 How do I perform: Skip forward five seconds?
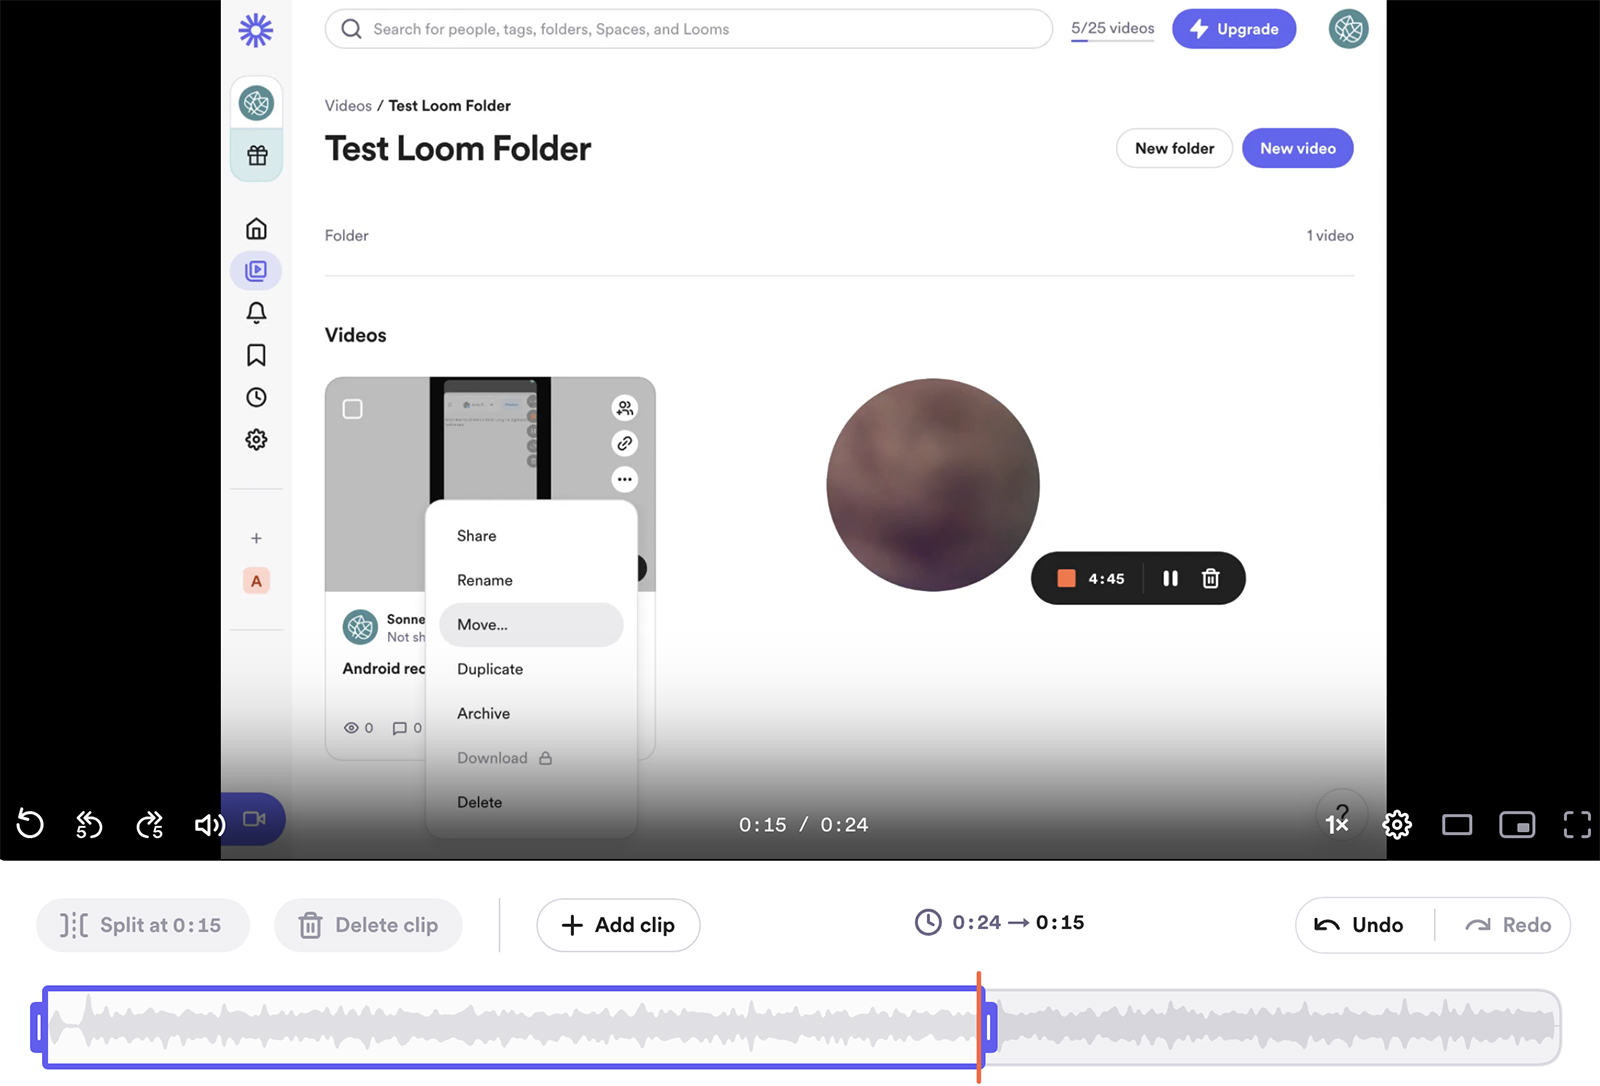pos(149,824)
